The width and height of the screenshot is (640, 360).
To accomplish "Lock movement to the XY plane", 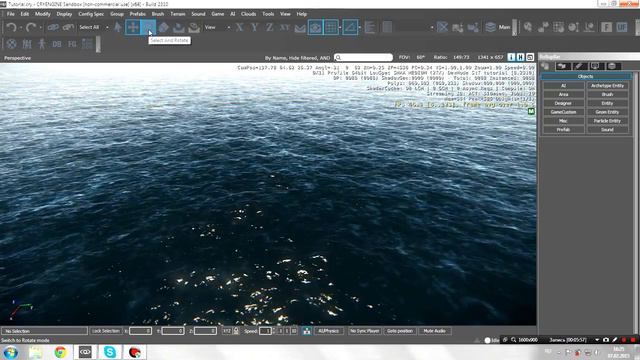I will click(x=284, y=27).
